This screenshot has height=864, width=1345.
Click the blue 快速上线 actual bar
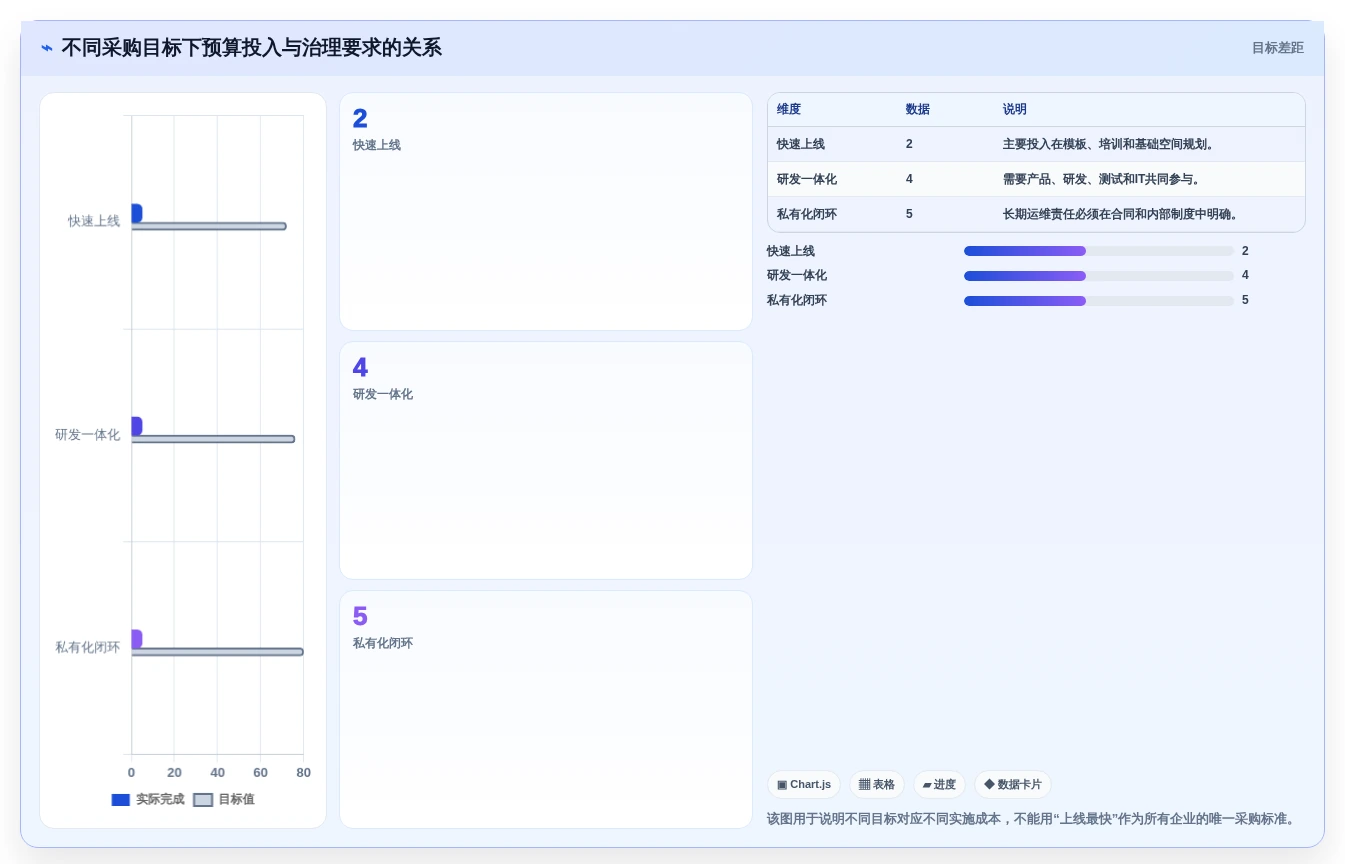136,213
